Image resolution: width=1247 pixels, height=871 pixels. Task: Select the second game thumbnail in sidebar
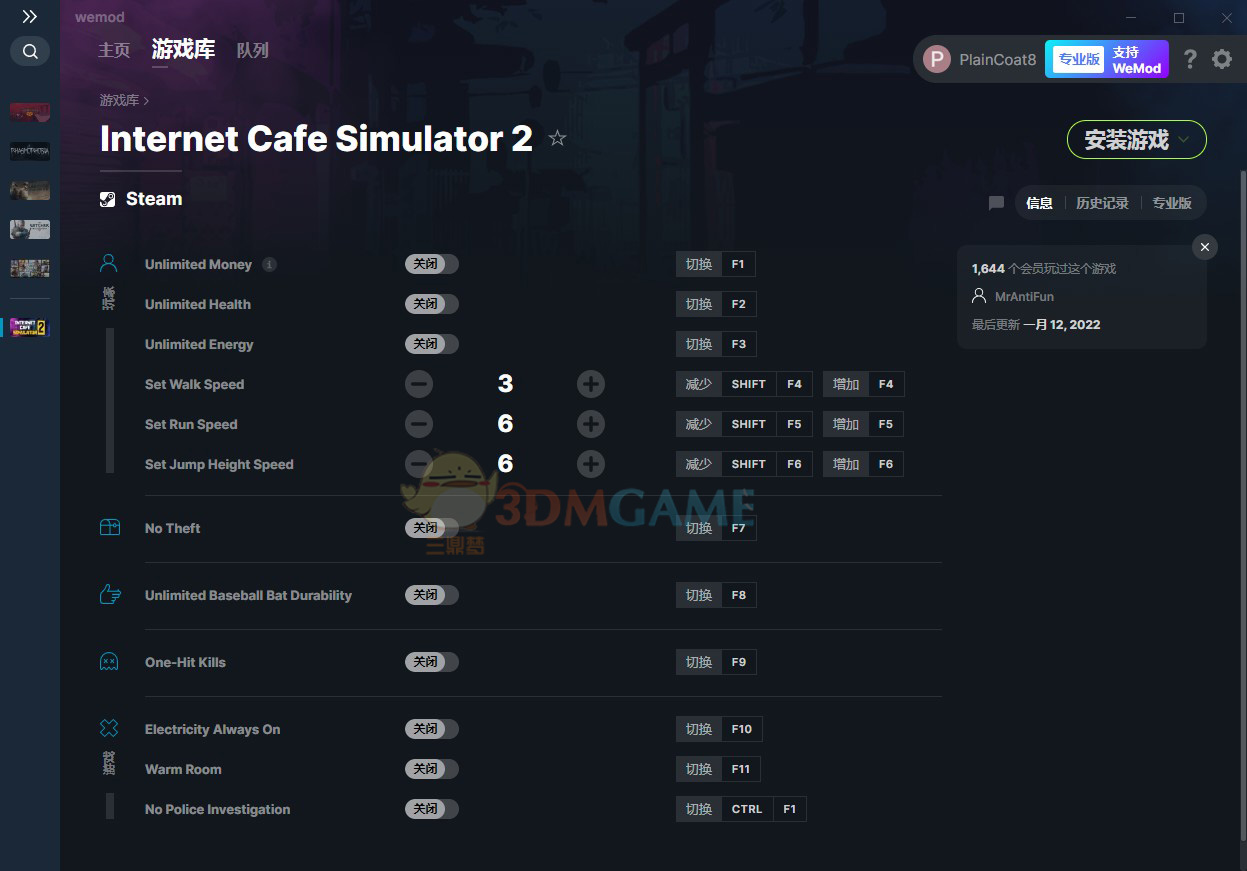point(30,151)
